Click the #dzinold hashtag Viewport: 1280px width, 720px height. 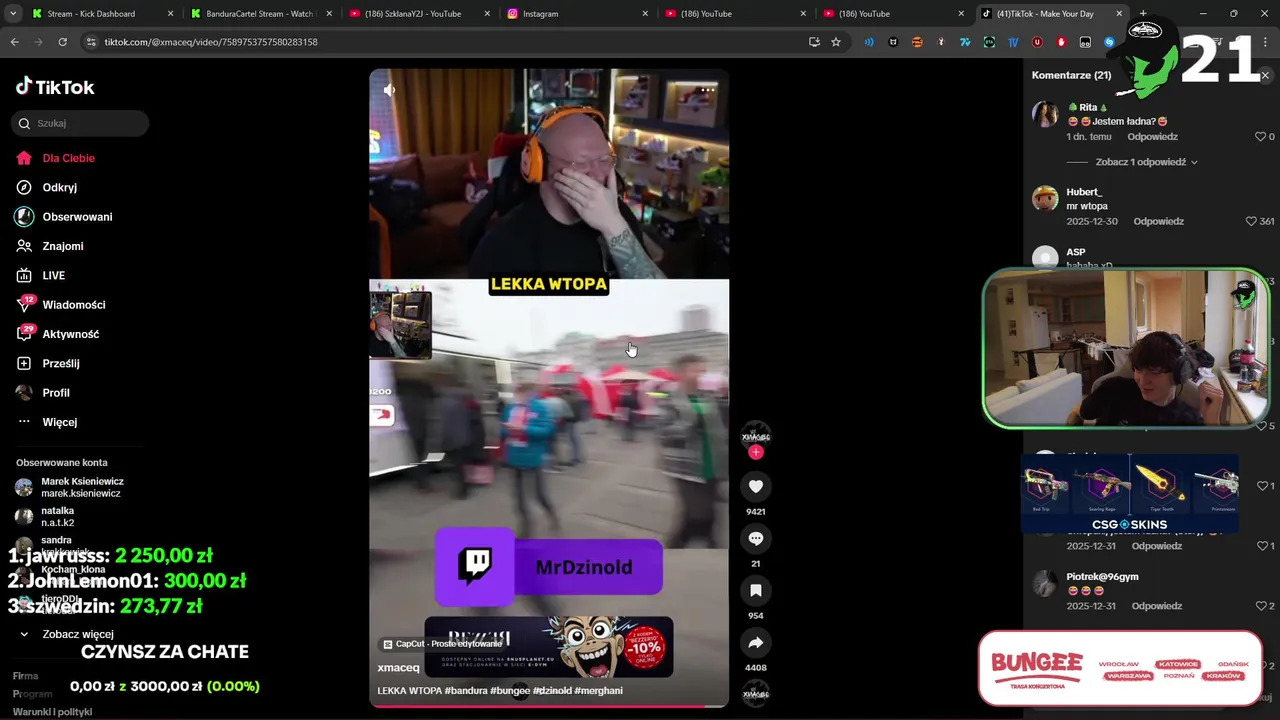click(x=552, y=690)
